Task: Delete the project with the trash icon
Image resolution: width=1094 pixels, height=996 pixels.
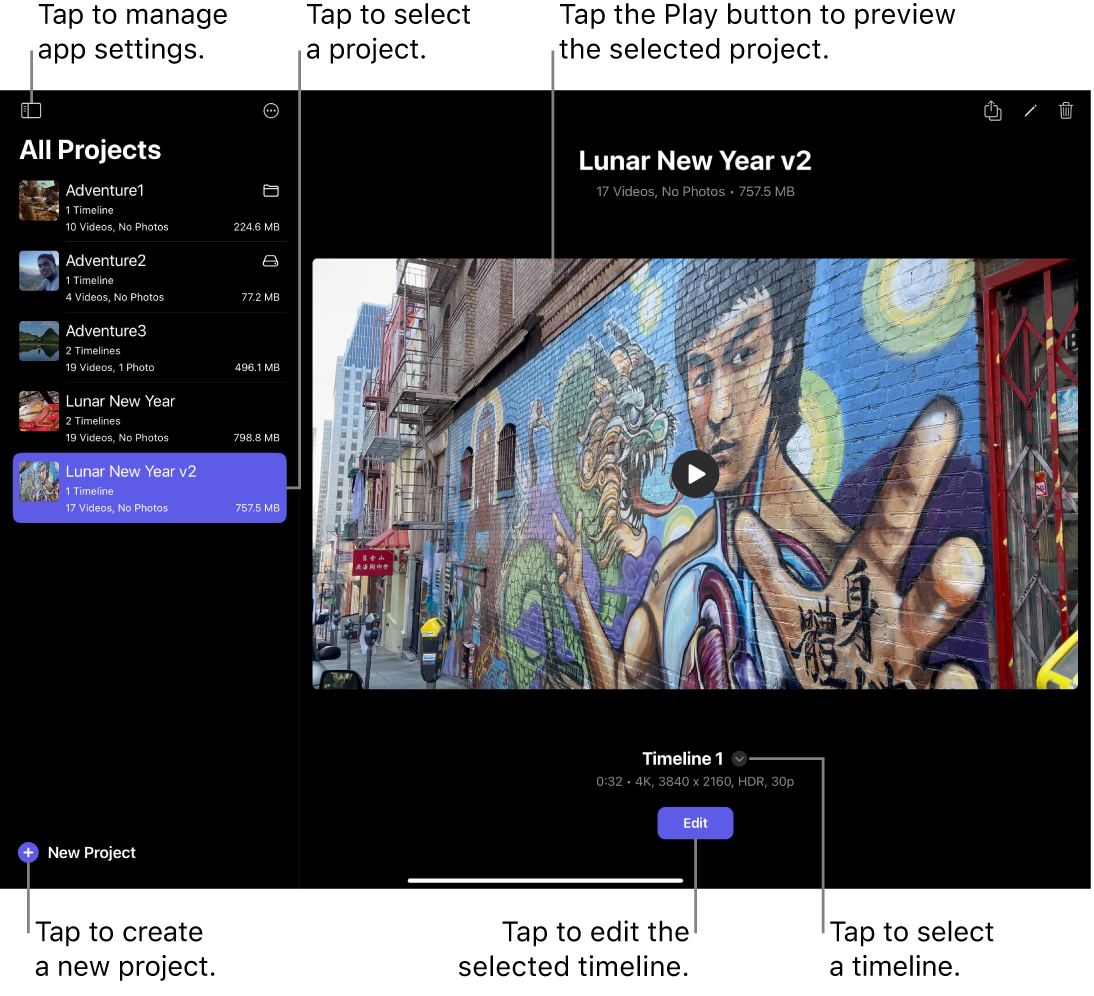Action: [1066, 111]
